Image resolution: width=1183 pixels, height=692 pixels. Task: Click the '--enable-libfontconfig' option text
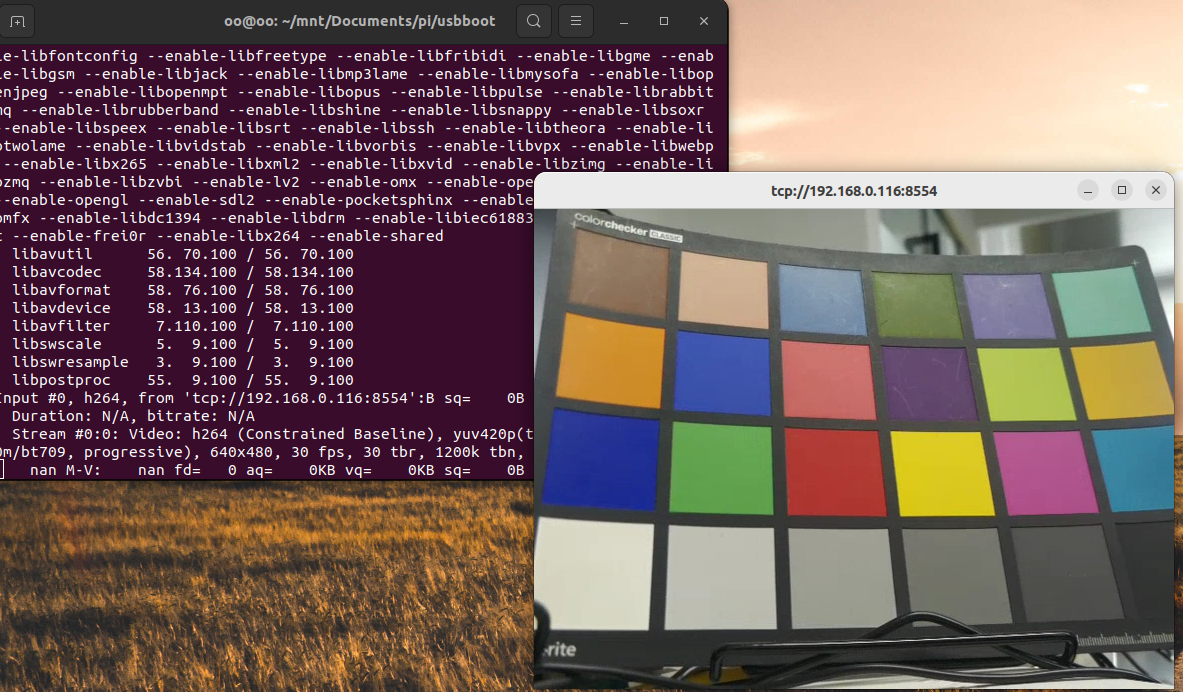pyautogui.click(x=69, y=57)
